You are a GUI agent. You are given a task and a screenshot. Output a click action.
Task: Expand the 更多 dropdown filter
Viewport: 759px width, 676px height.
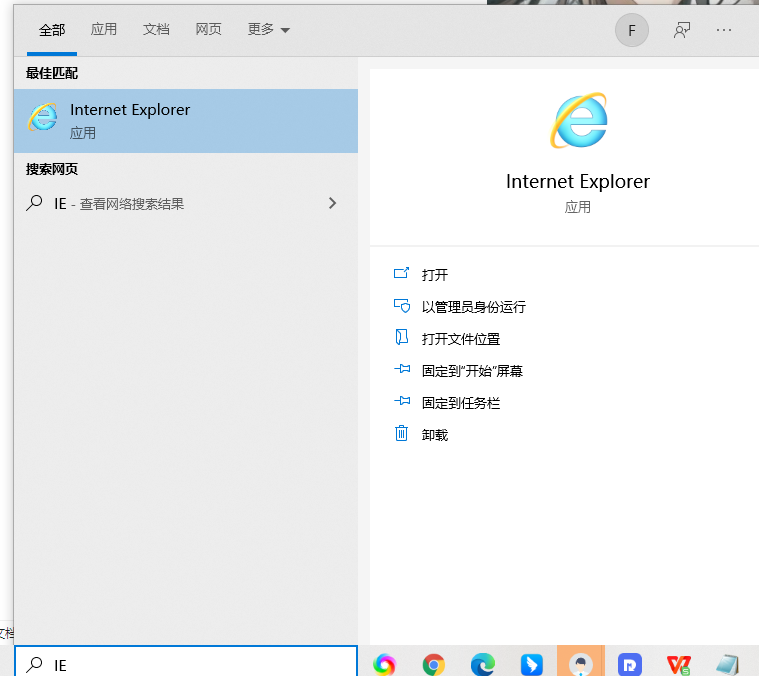pos(269,30)
